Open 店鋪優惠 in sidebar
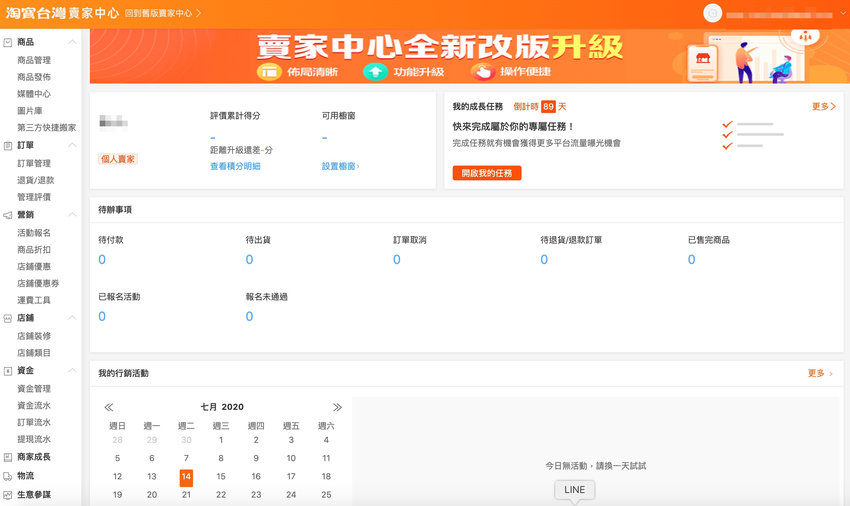Image resolution: width=850 pixels, height=506 pixels. click(34, 266)
